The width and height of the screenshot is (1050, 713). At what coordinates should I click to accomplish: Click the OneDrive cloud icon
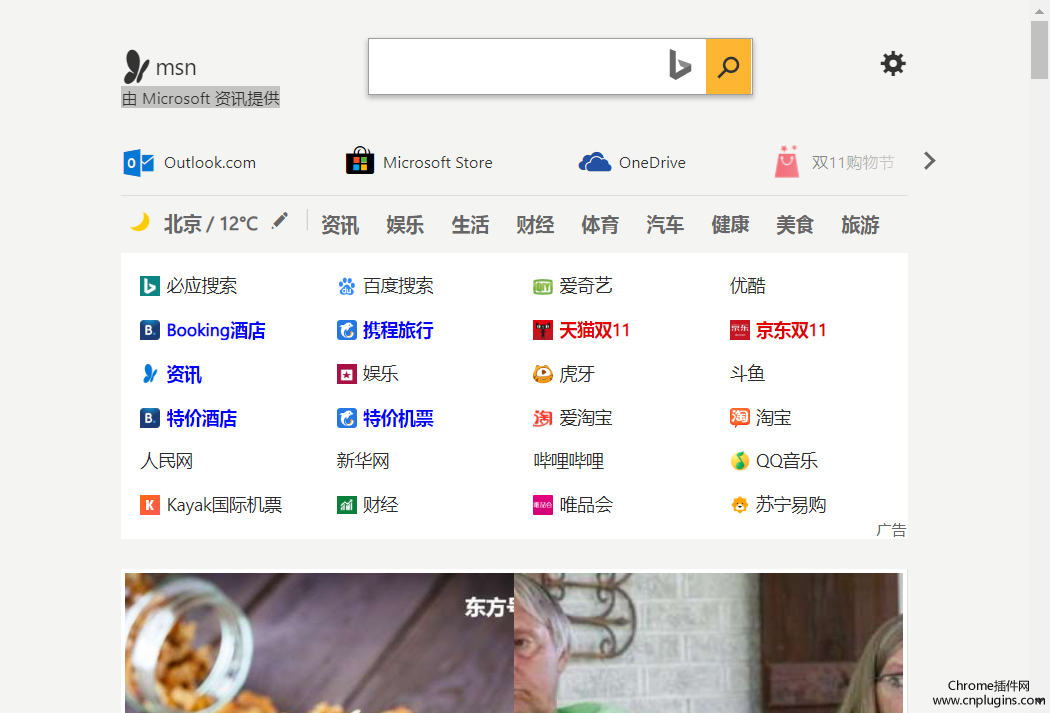[x=595, y=162]
